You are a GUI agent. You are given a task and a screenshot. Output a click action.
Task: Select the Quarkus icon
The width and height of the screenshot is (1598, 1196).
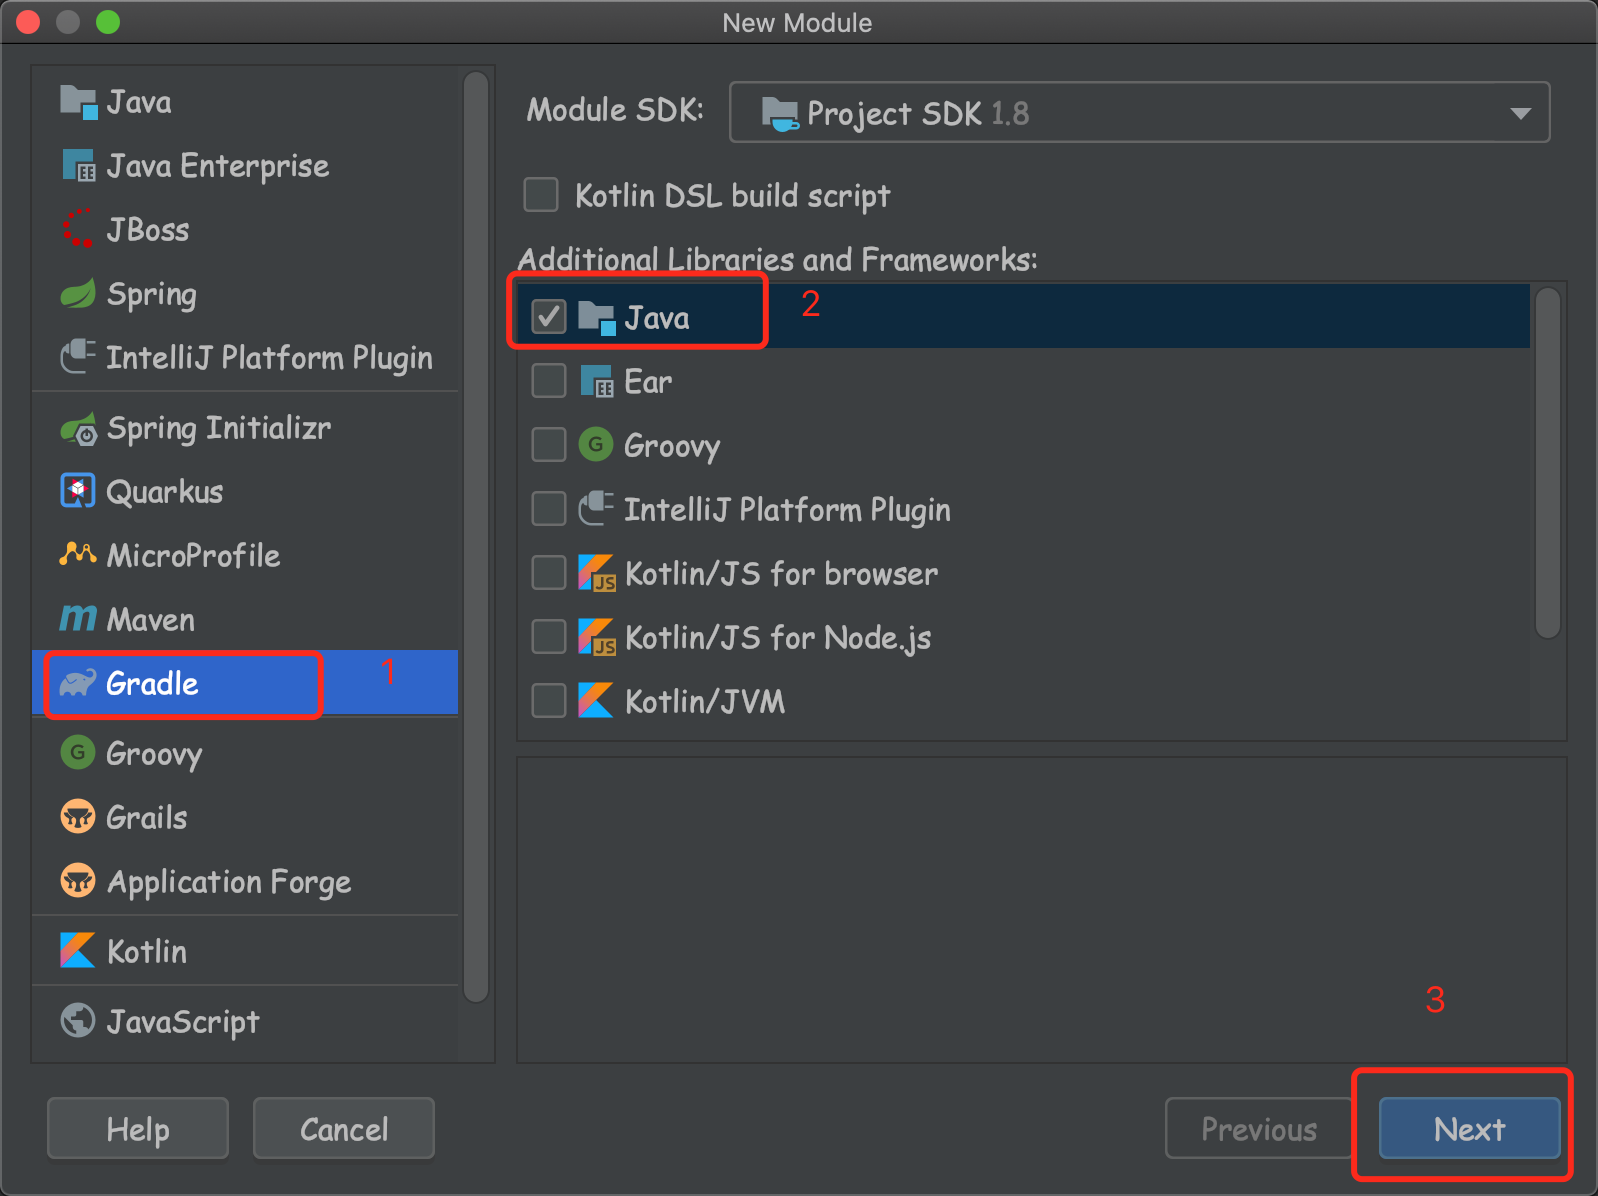tap(78, 491)
